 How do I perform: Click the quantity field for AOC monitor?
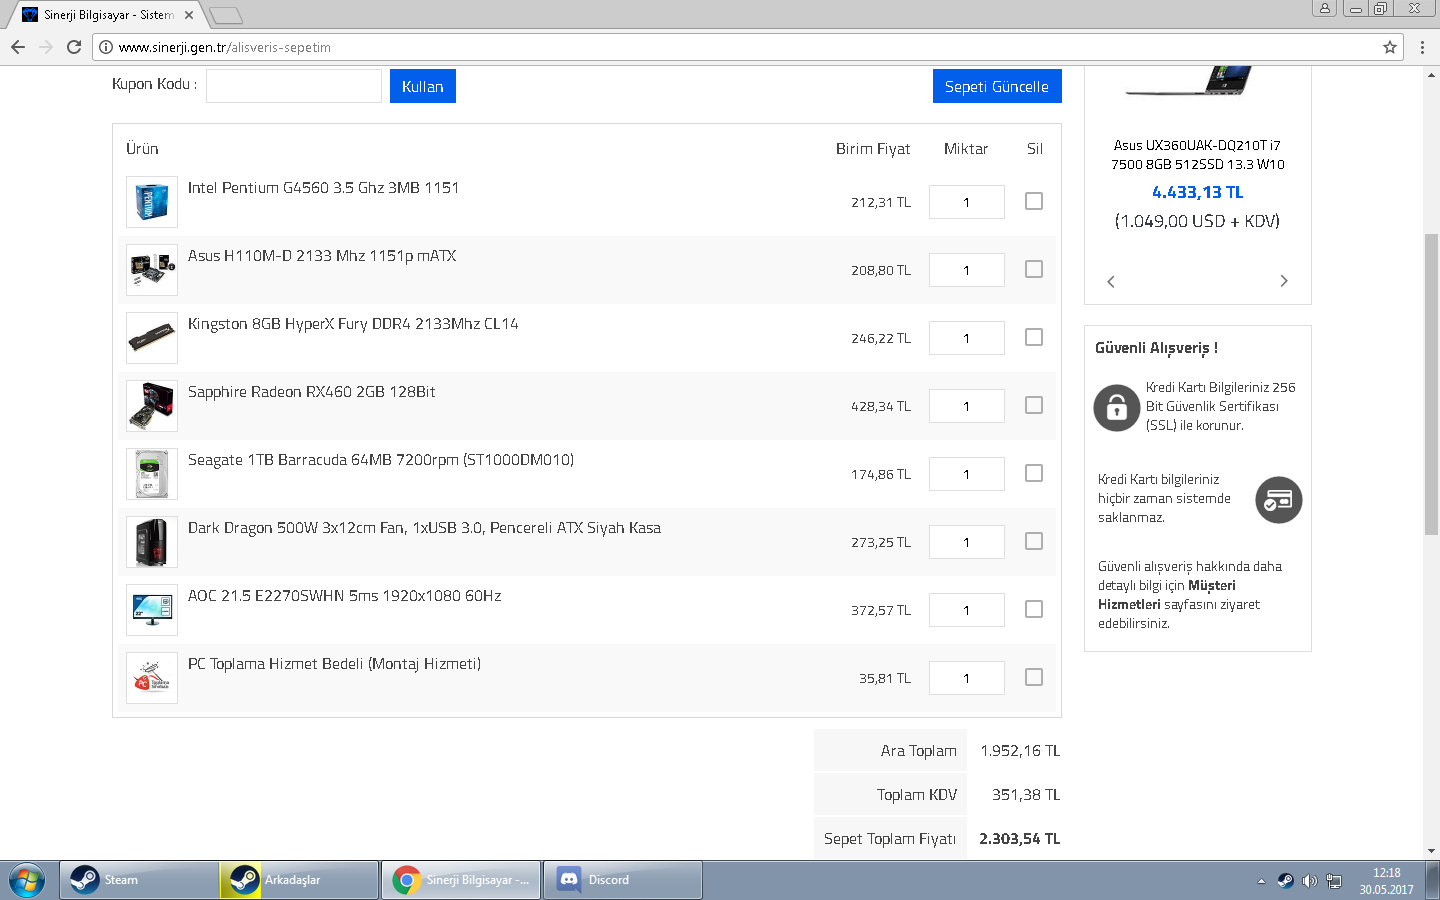[967, 610]
